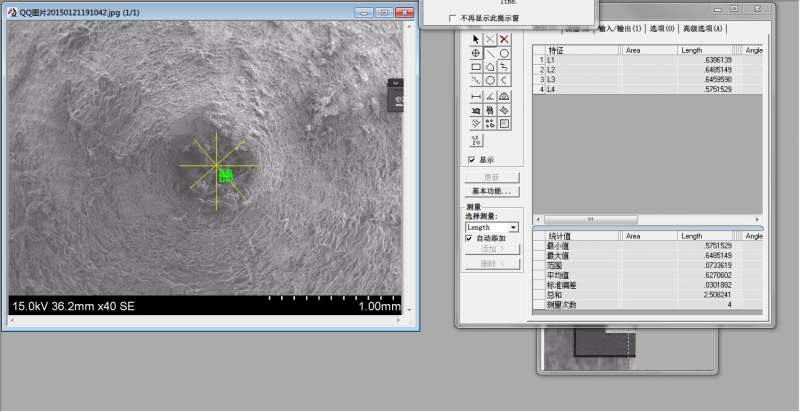Select the rectangle measurement tool
Image resolution: width=800 pixels, height=412 pixels.
coord(476,67)
